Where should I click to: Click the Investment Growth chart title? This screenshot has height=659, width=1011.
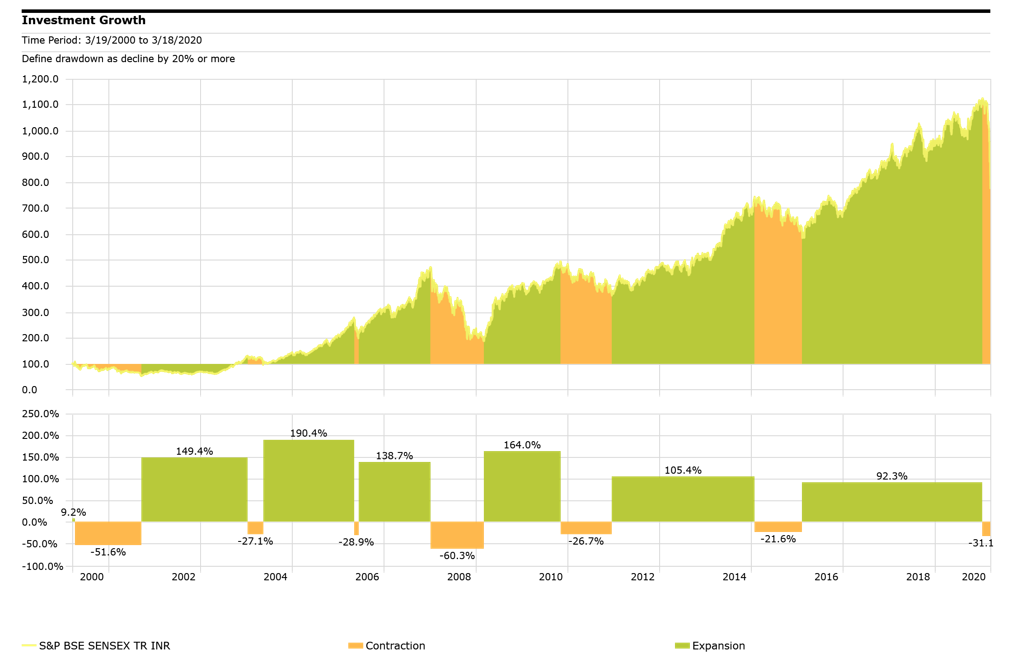(83, 20)
